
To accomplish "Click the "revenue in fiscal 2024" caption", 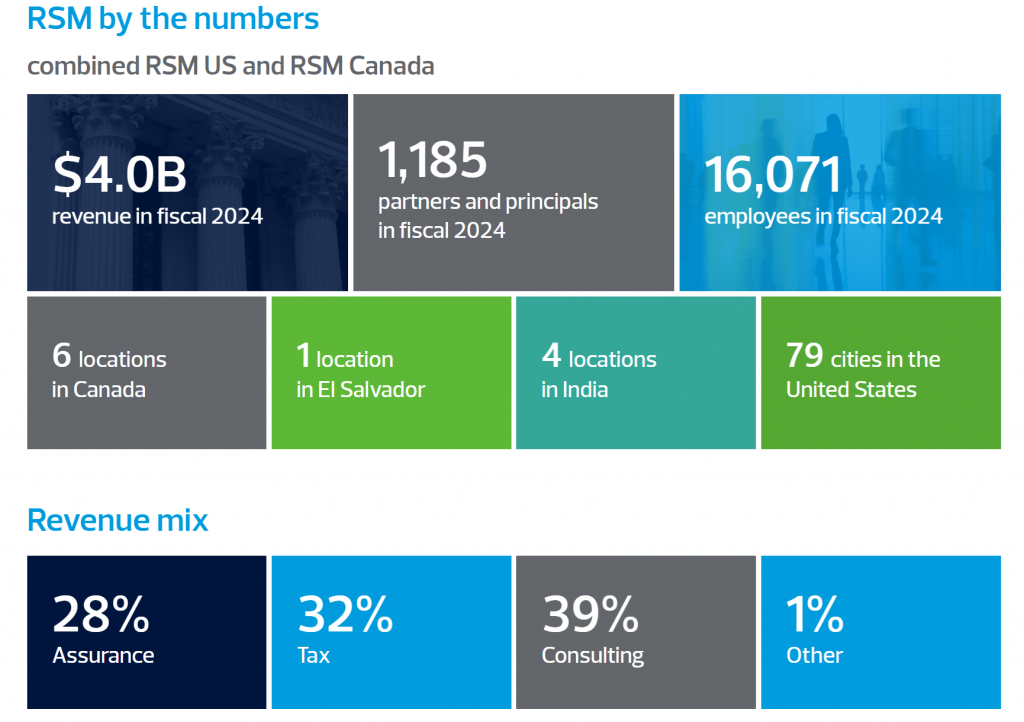I will point(157,216).
